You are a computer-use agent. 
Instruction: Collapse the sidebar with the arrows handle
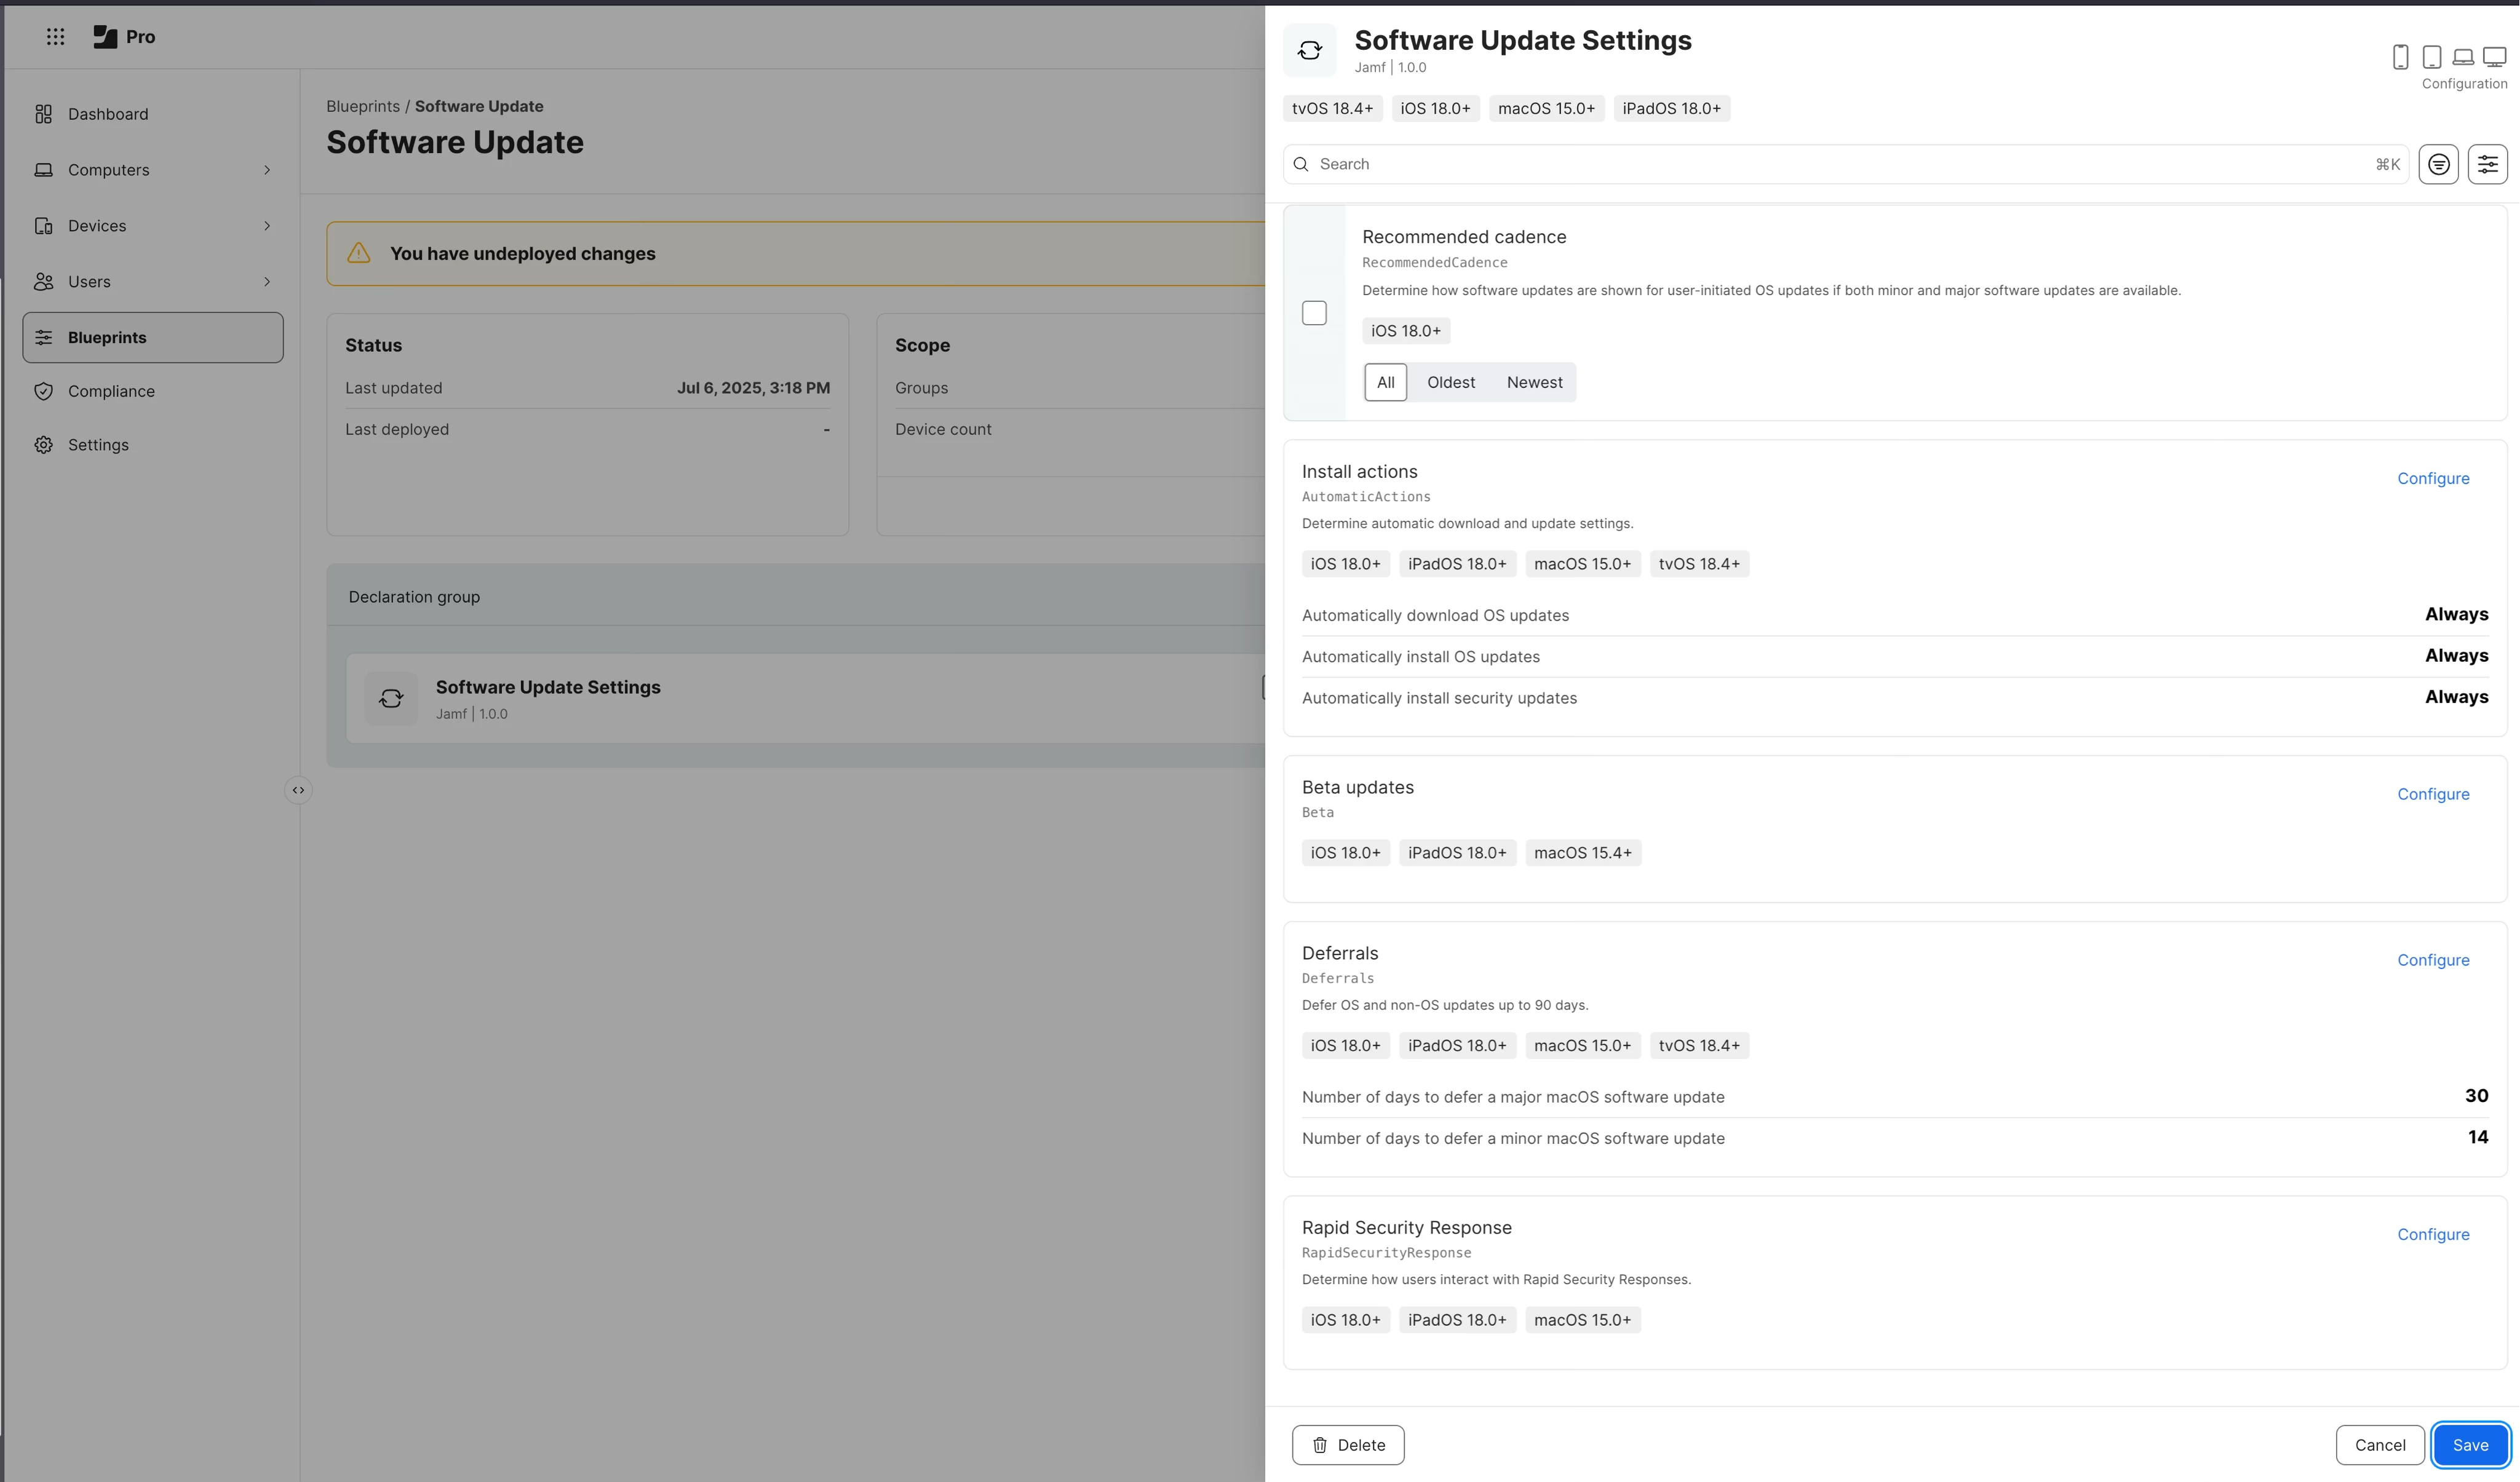pos(298,790)
